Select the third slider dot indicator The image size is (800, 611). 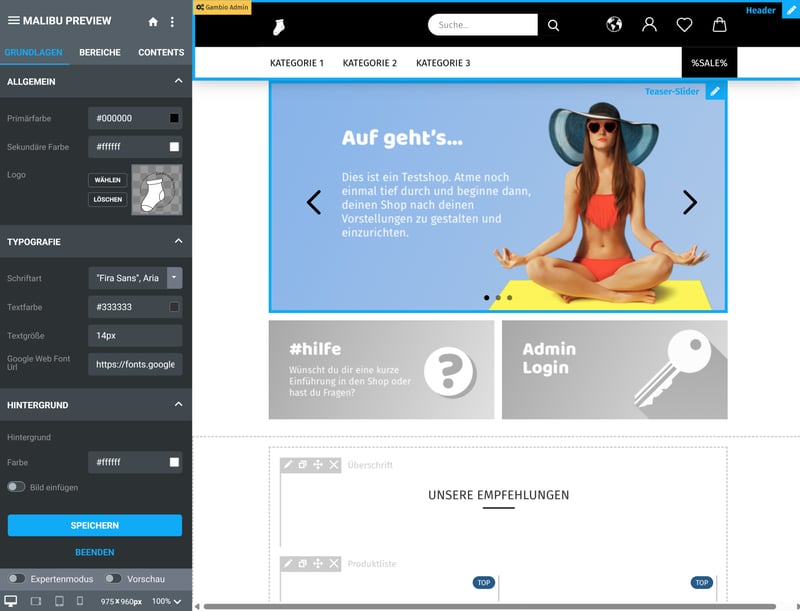coord(510,297)
